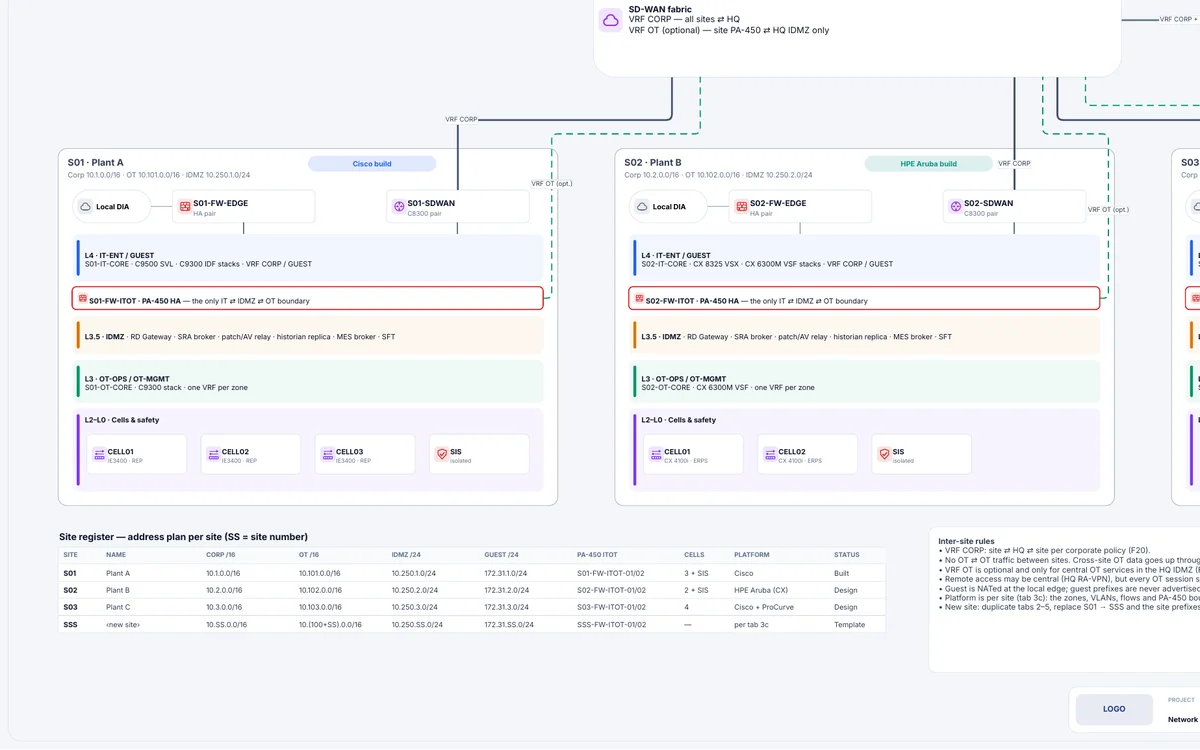Select the "Cisco + ProCurve" platform cell

763,607
